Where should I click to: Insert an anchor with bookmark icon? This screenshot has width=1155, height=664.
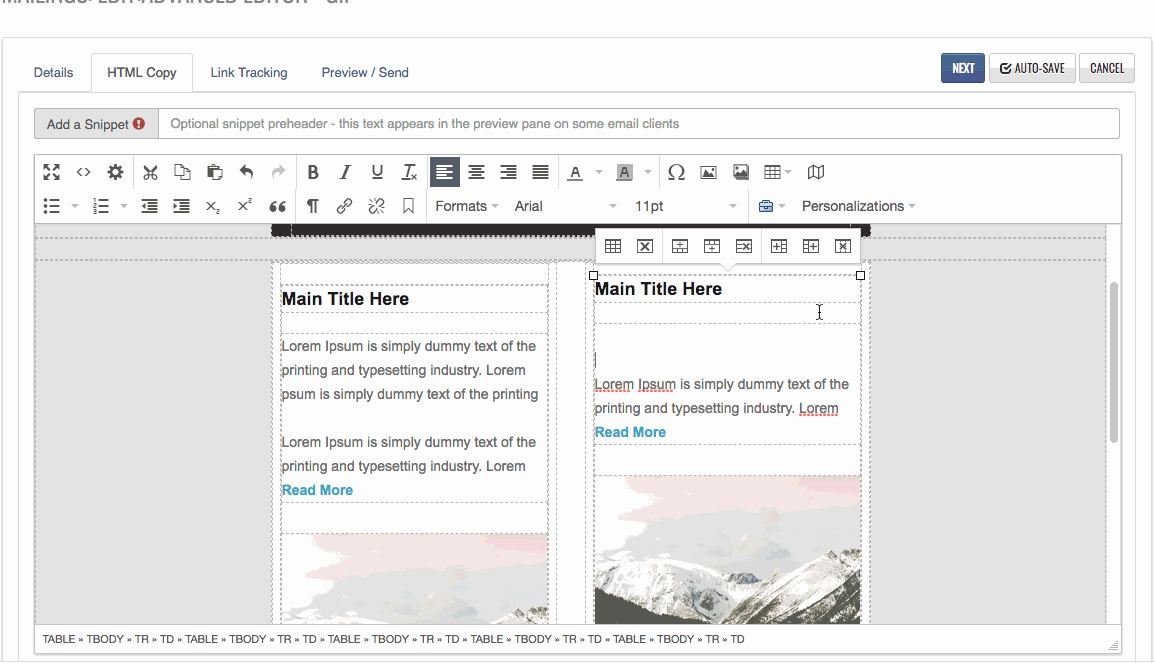click(x=408, y=206)
